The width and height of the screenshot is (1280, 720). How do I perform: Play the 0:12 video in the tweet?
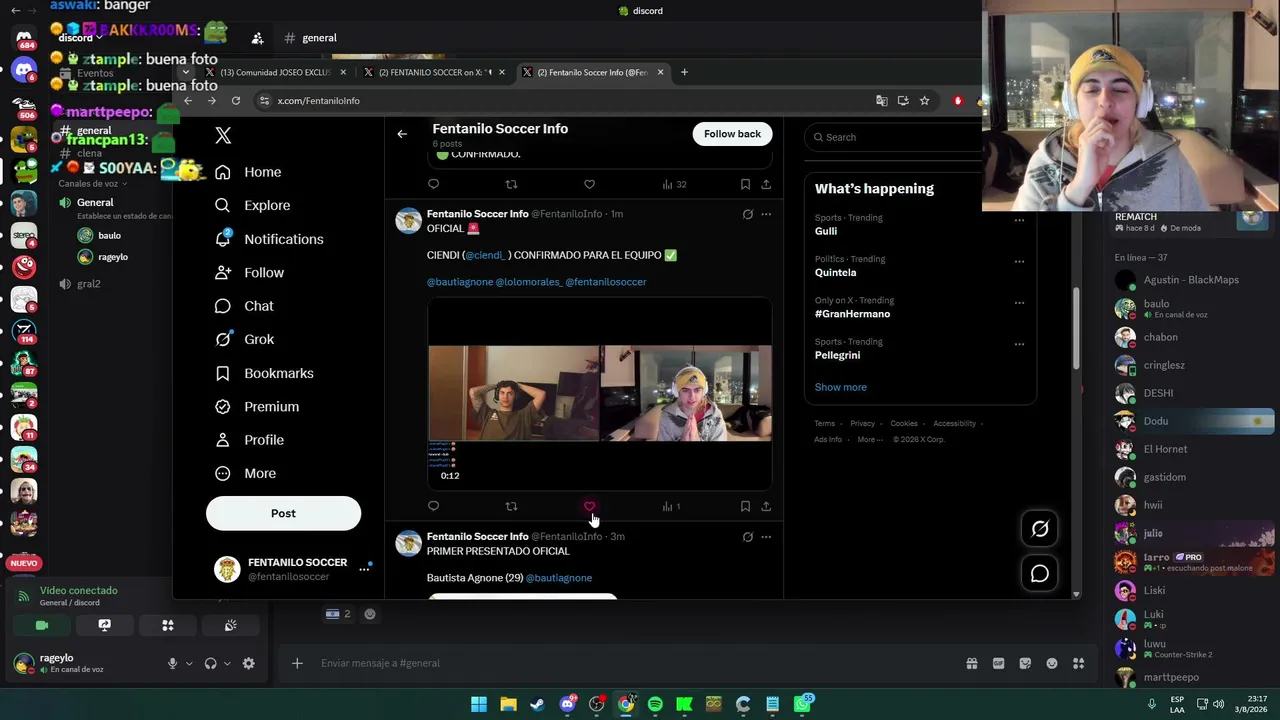click(x=600, y=393)
